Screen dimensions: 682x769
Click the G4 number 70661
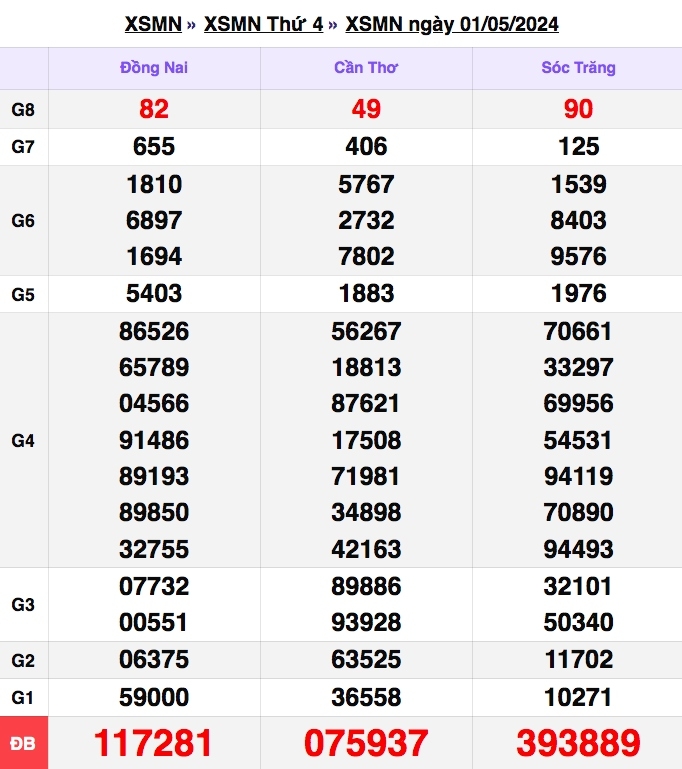pos(578,331)
